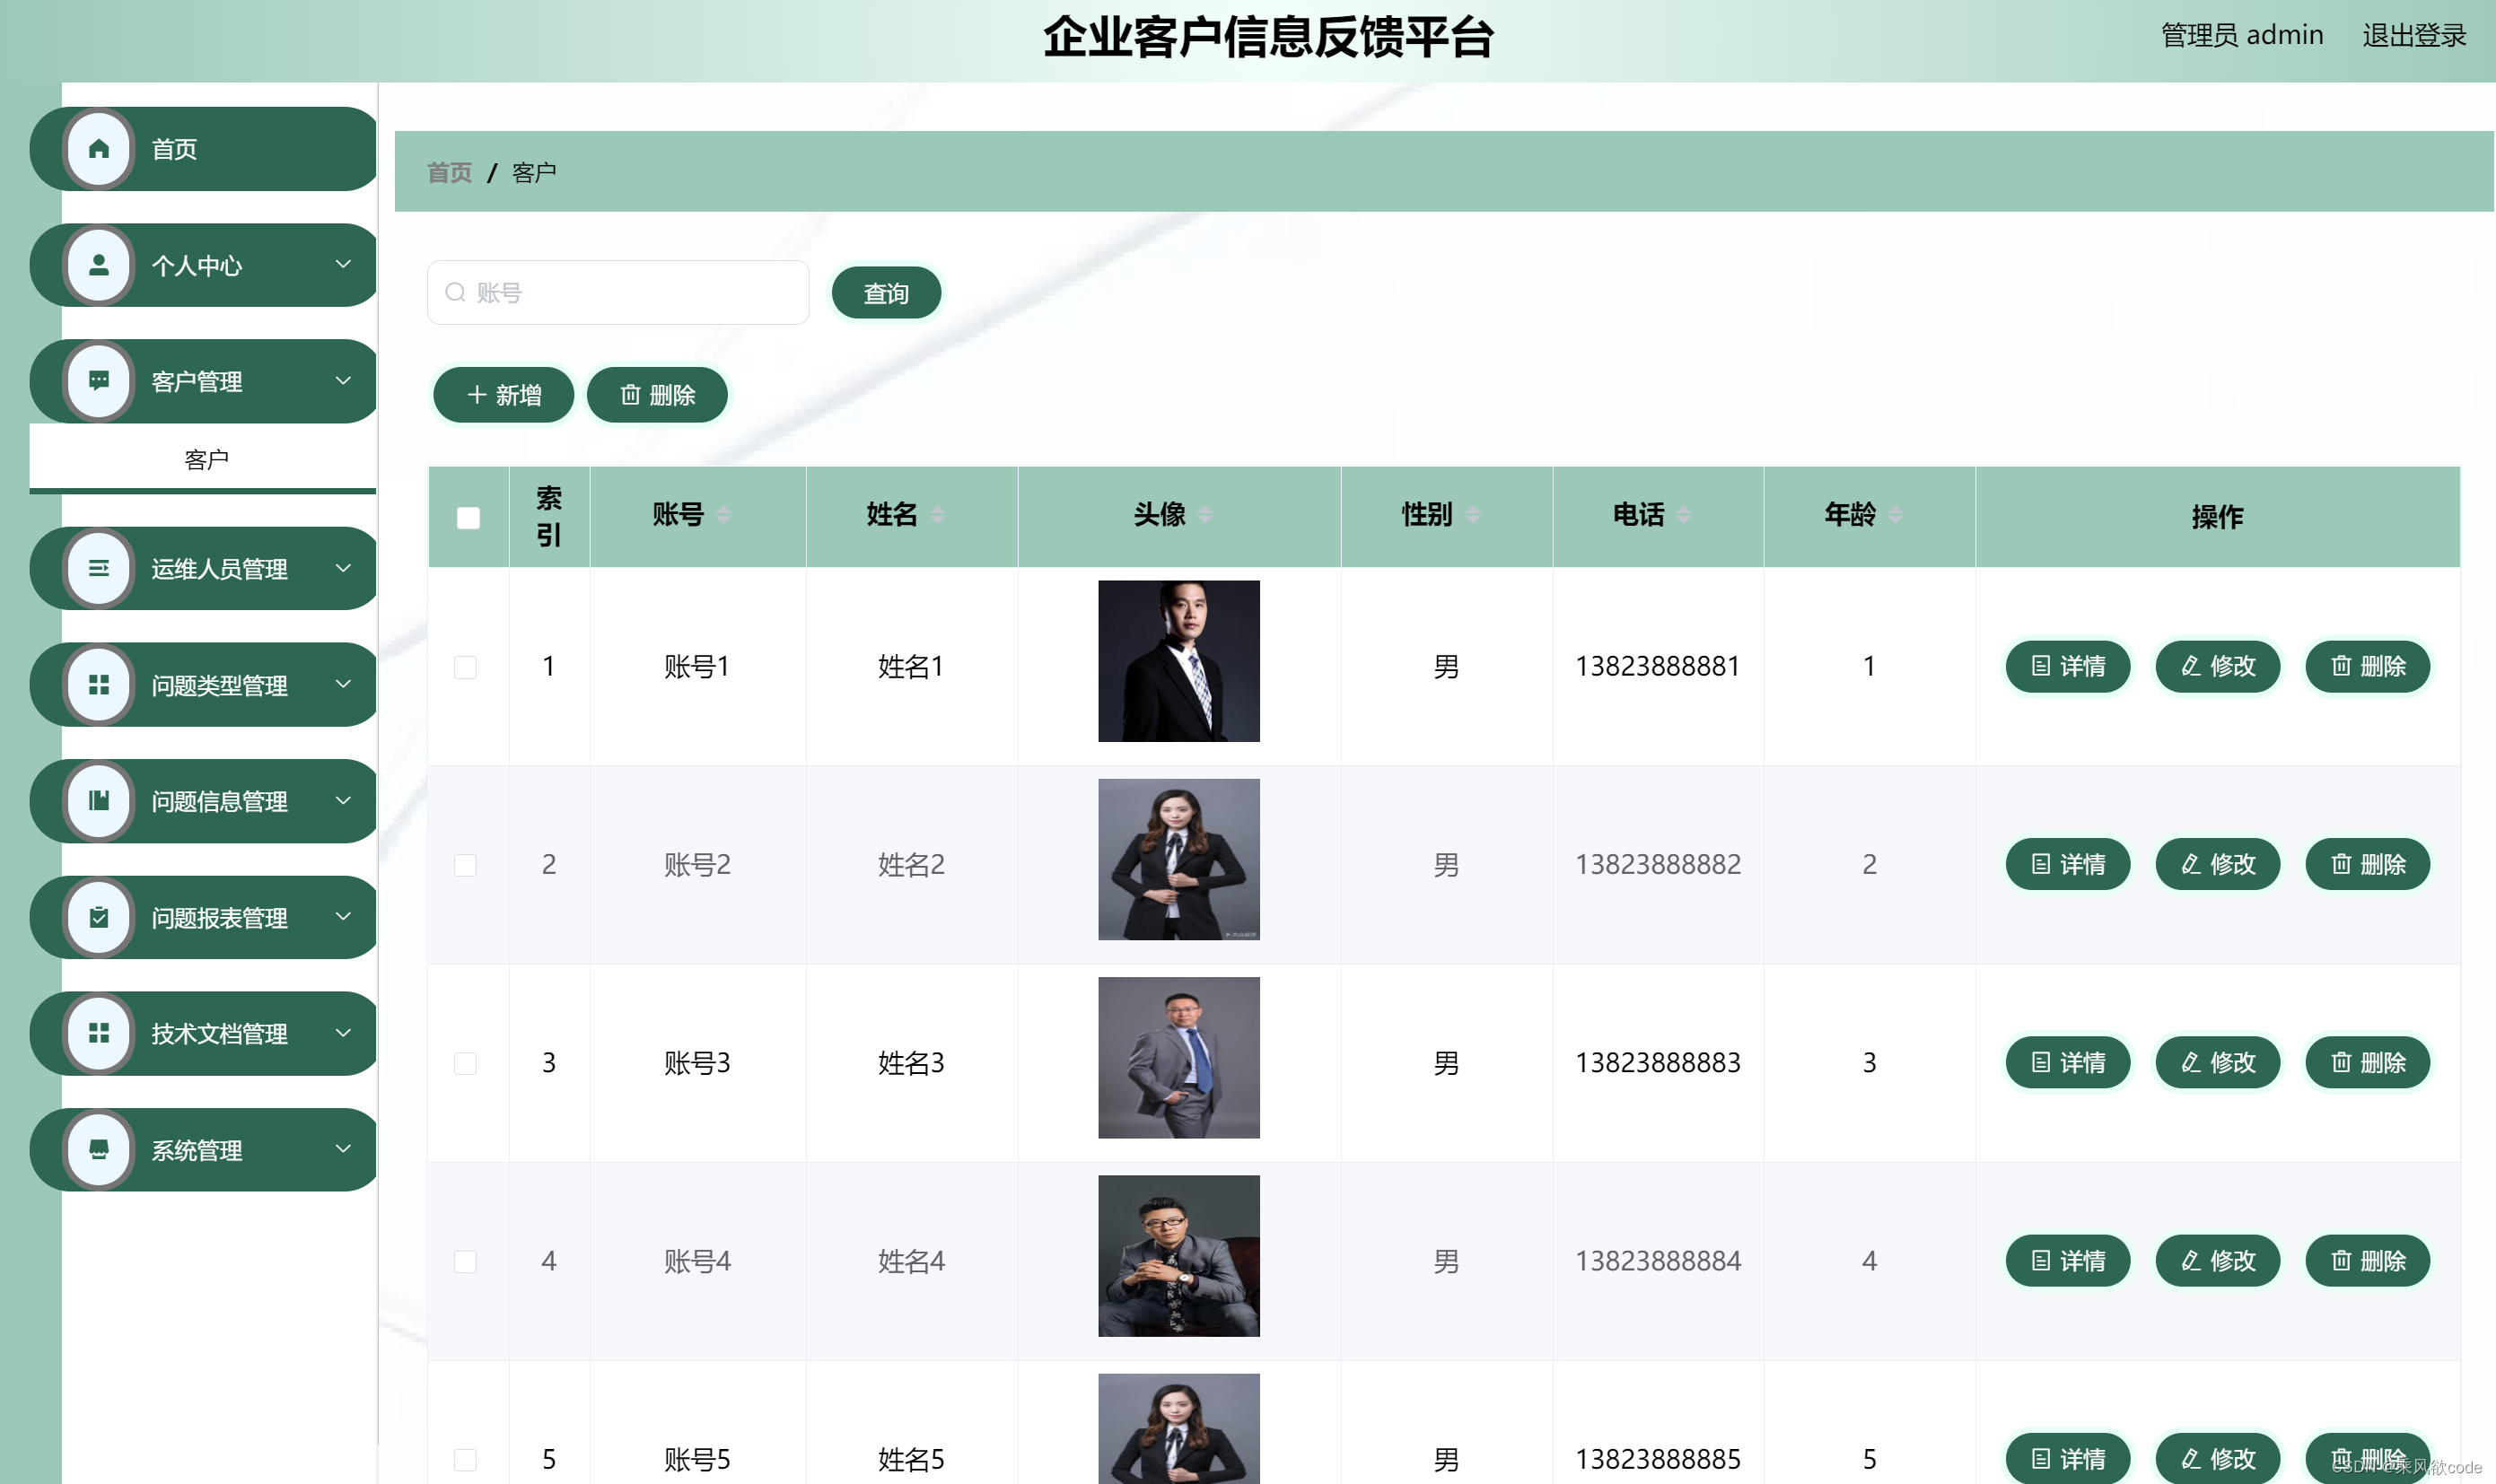
Task: Click the chat bubble icon for 客户管理
Action: point(98,381)
